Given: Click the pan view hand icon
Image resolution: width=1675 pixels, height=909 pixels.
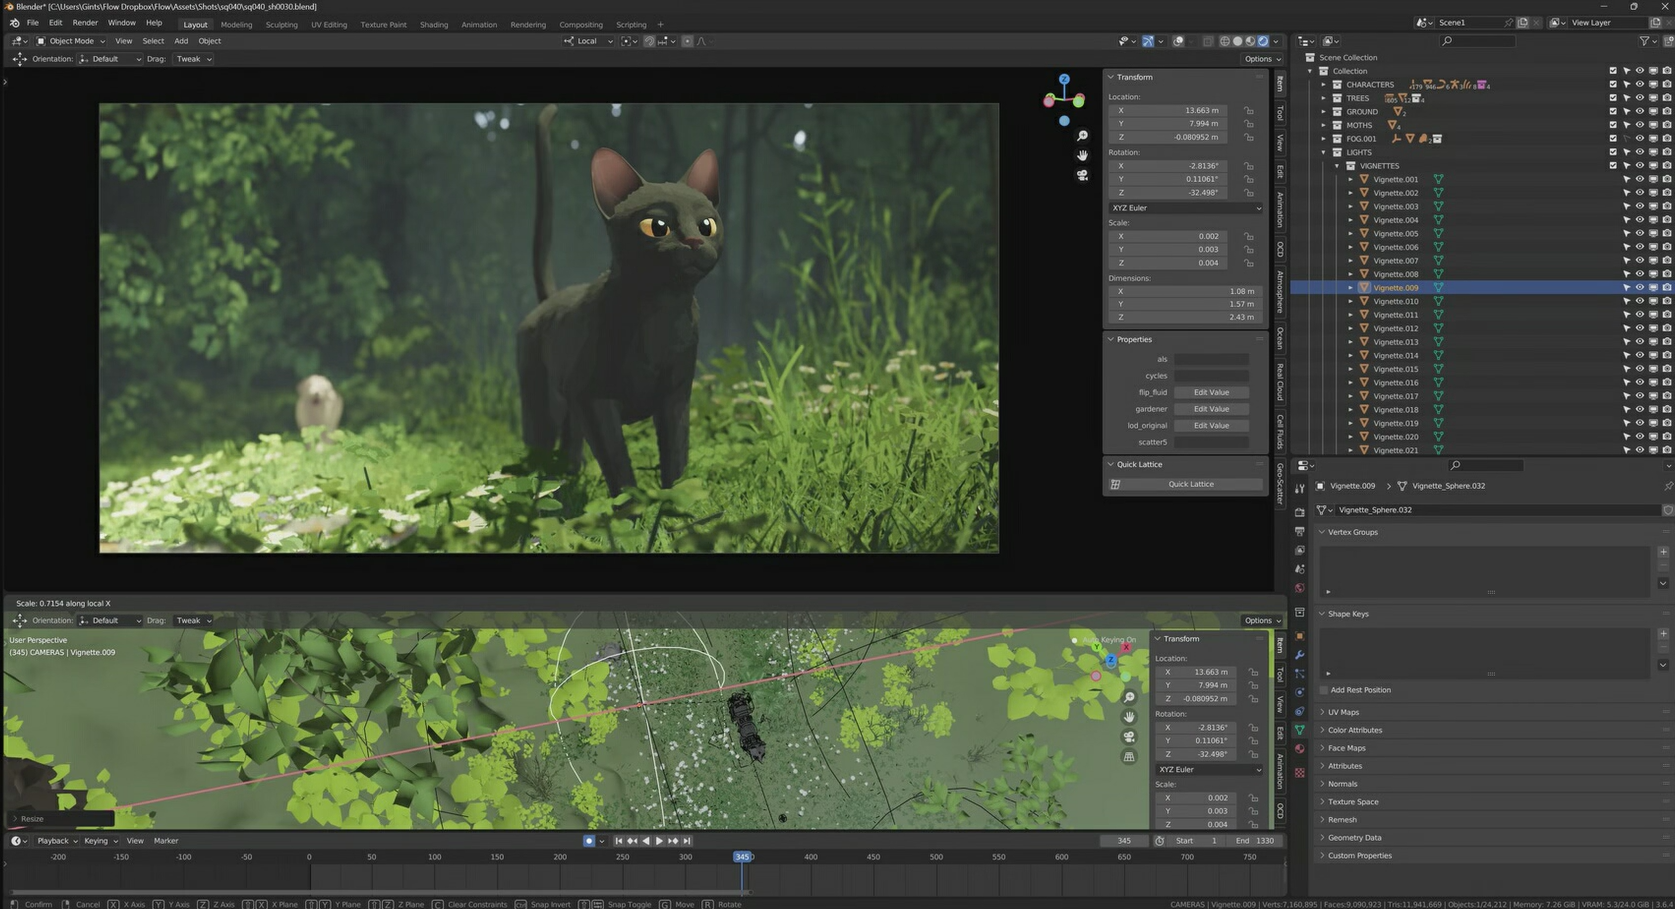Looking at the screenshot, I should coord(1082,155).
